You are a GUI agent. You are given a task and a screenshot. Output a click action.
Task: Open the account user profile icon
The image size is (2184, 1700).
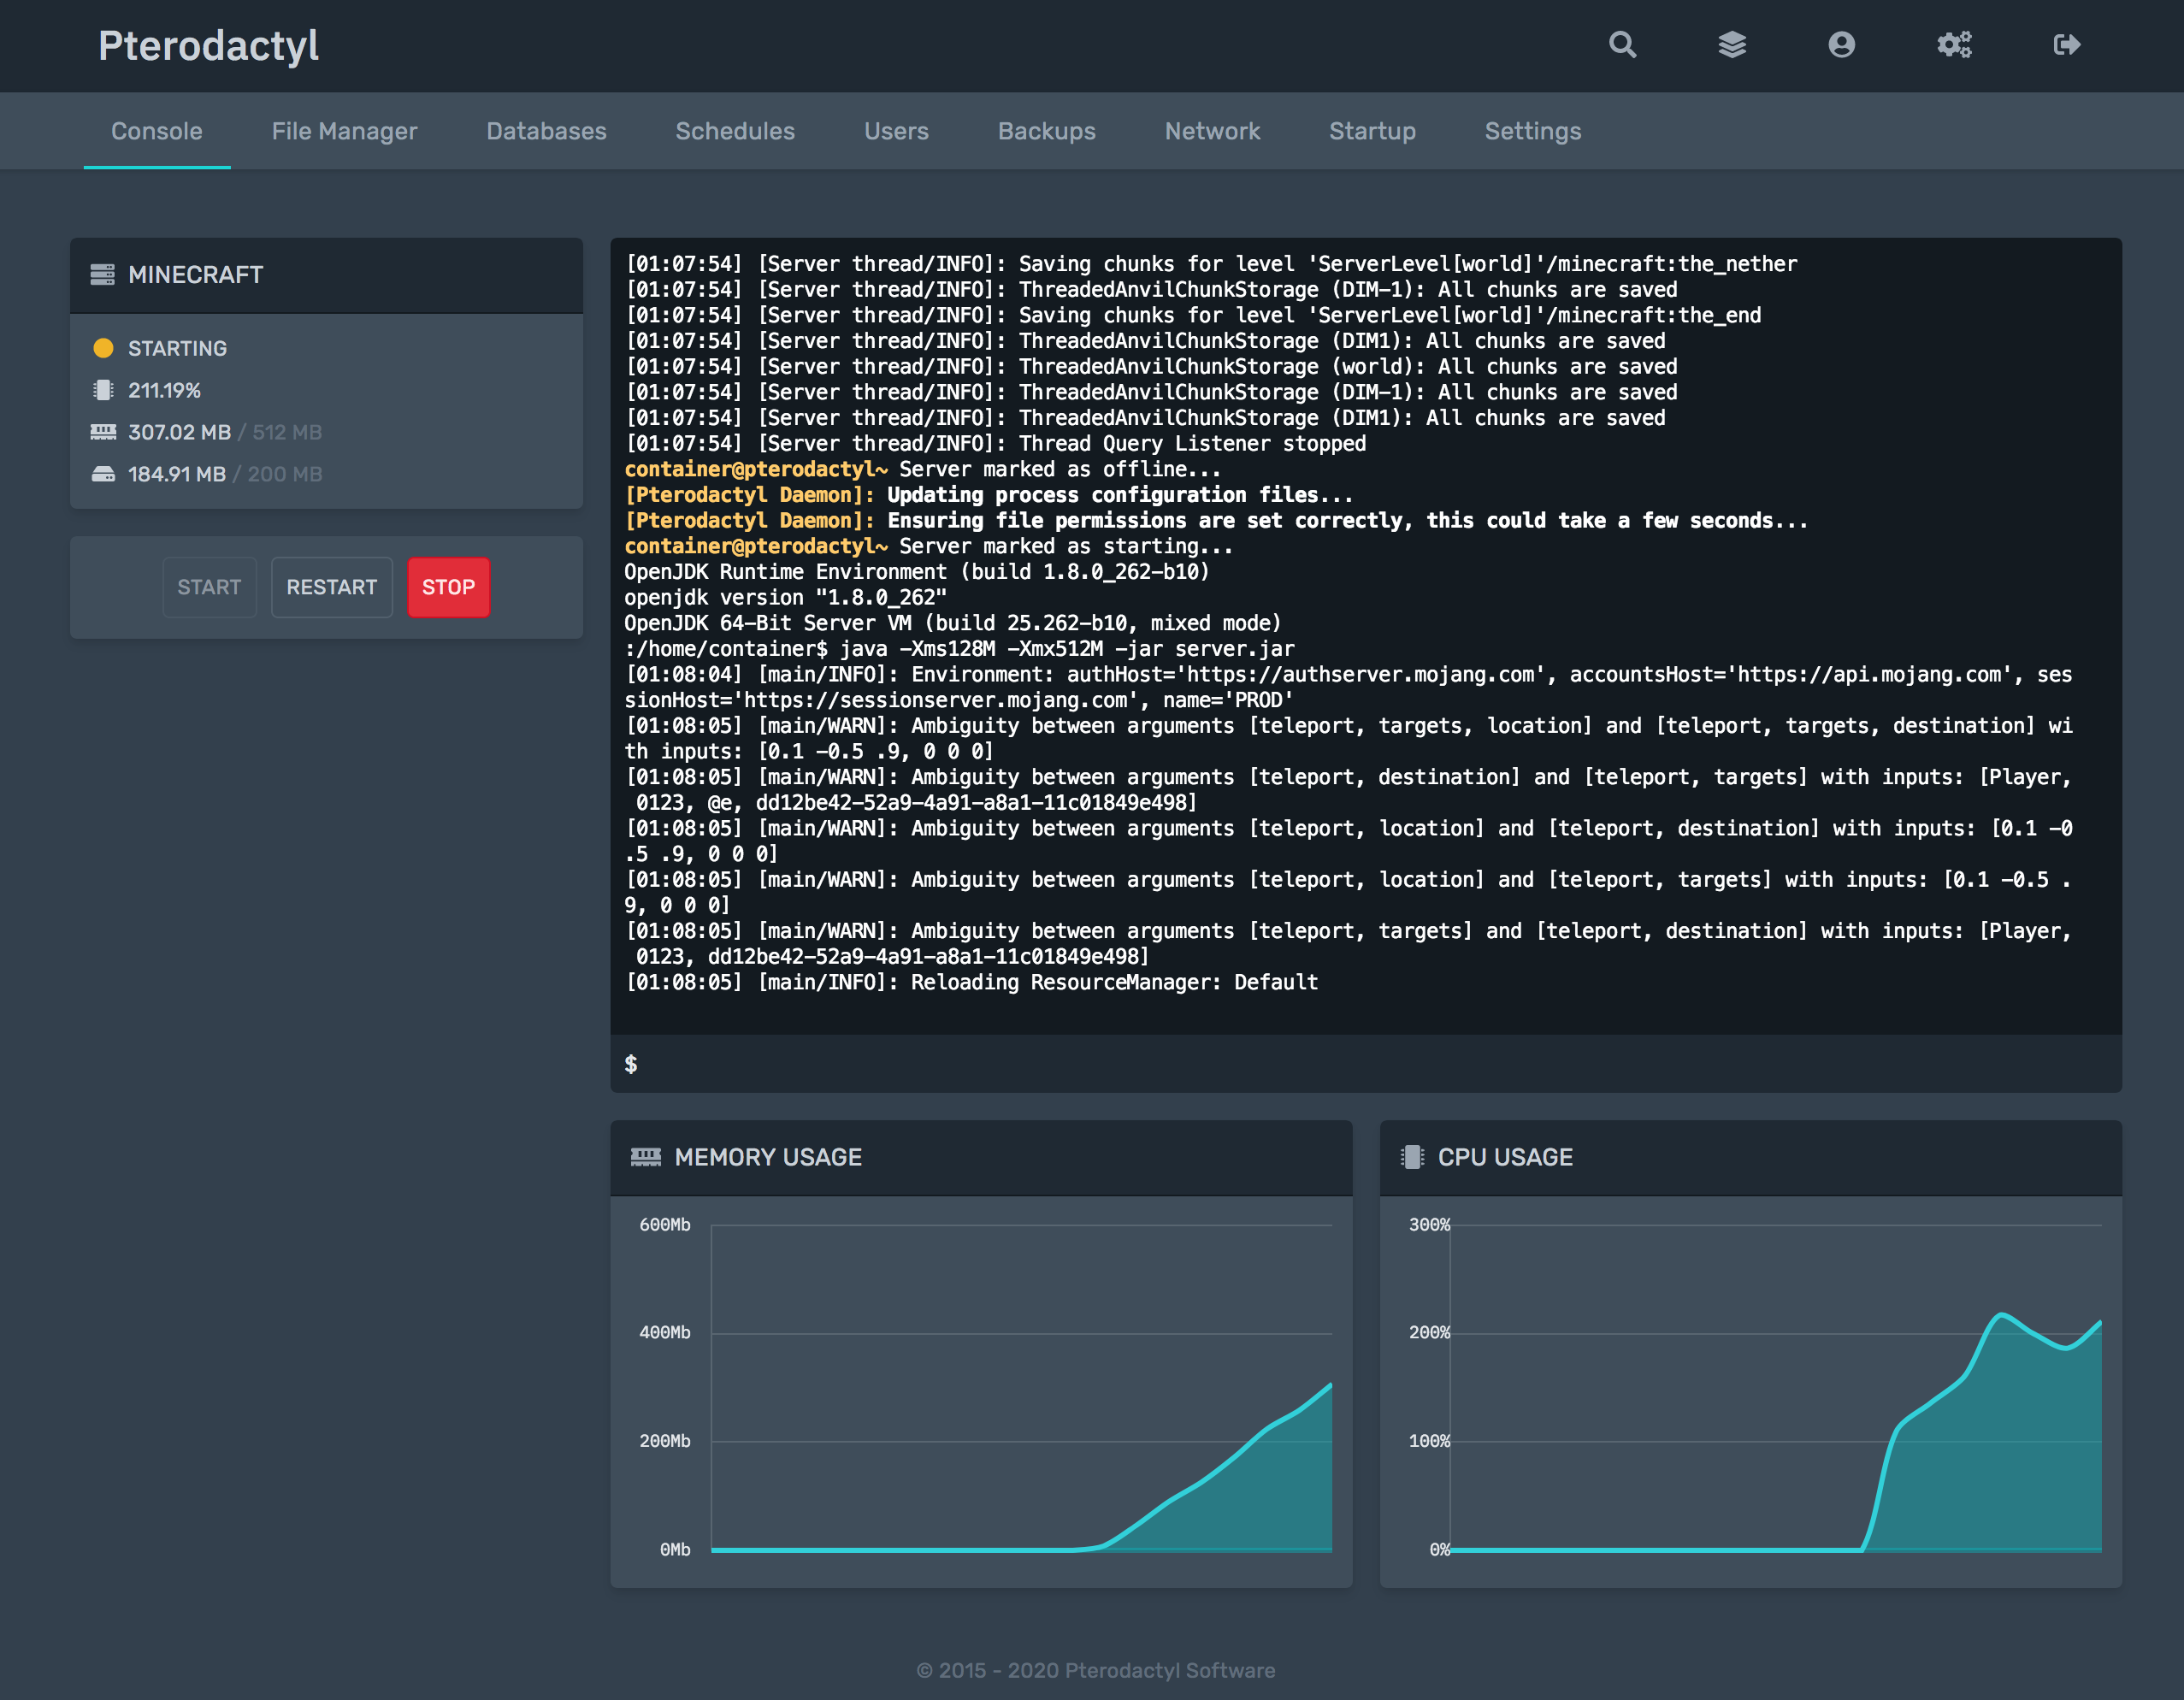pos(1841,45)
